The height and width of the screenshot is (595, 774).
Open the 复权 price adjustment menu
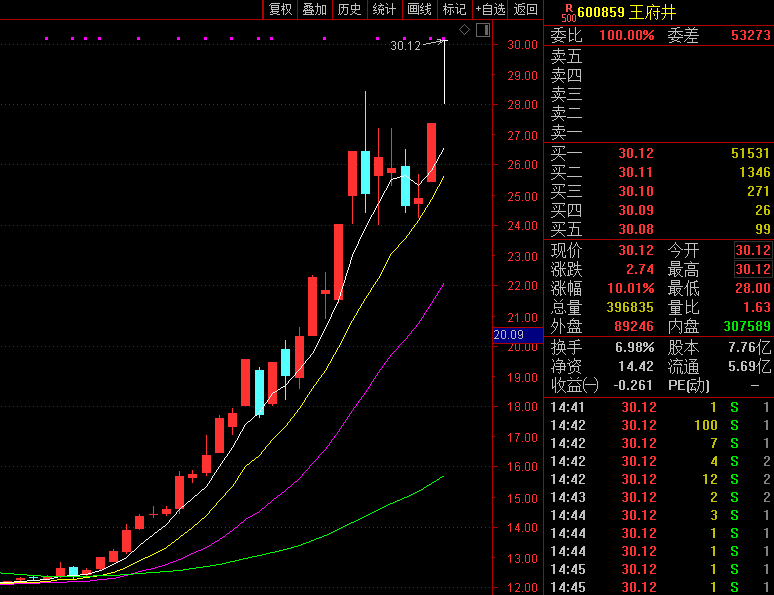click(280, 9)
